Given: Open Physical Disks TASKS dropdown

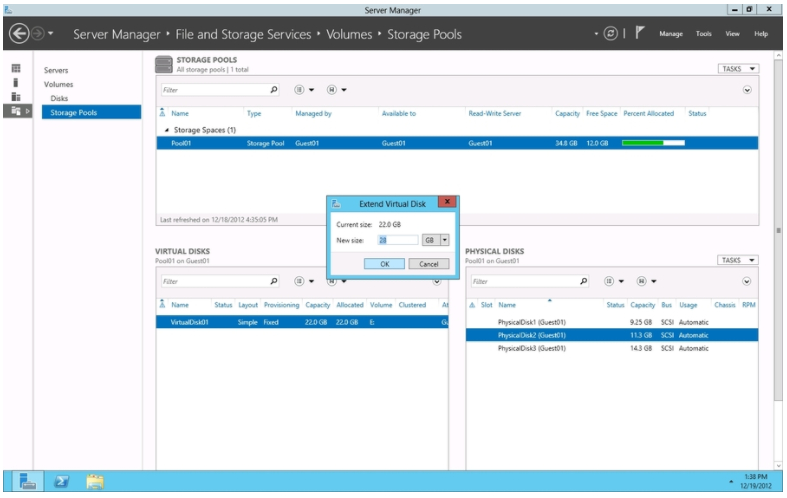Looking at the screenshot, I should tap(737, 260).
